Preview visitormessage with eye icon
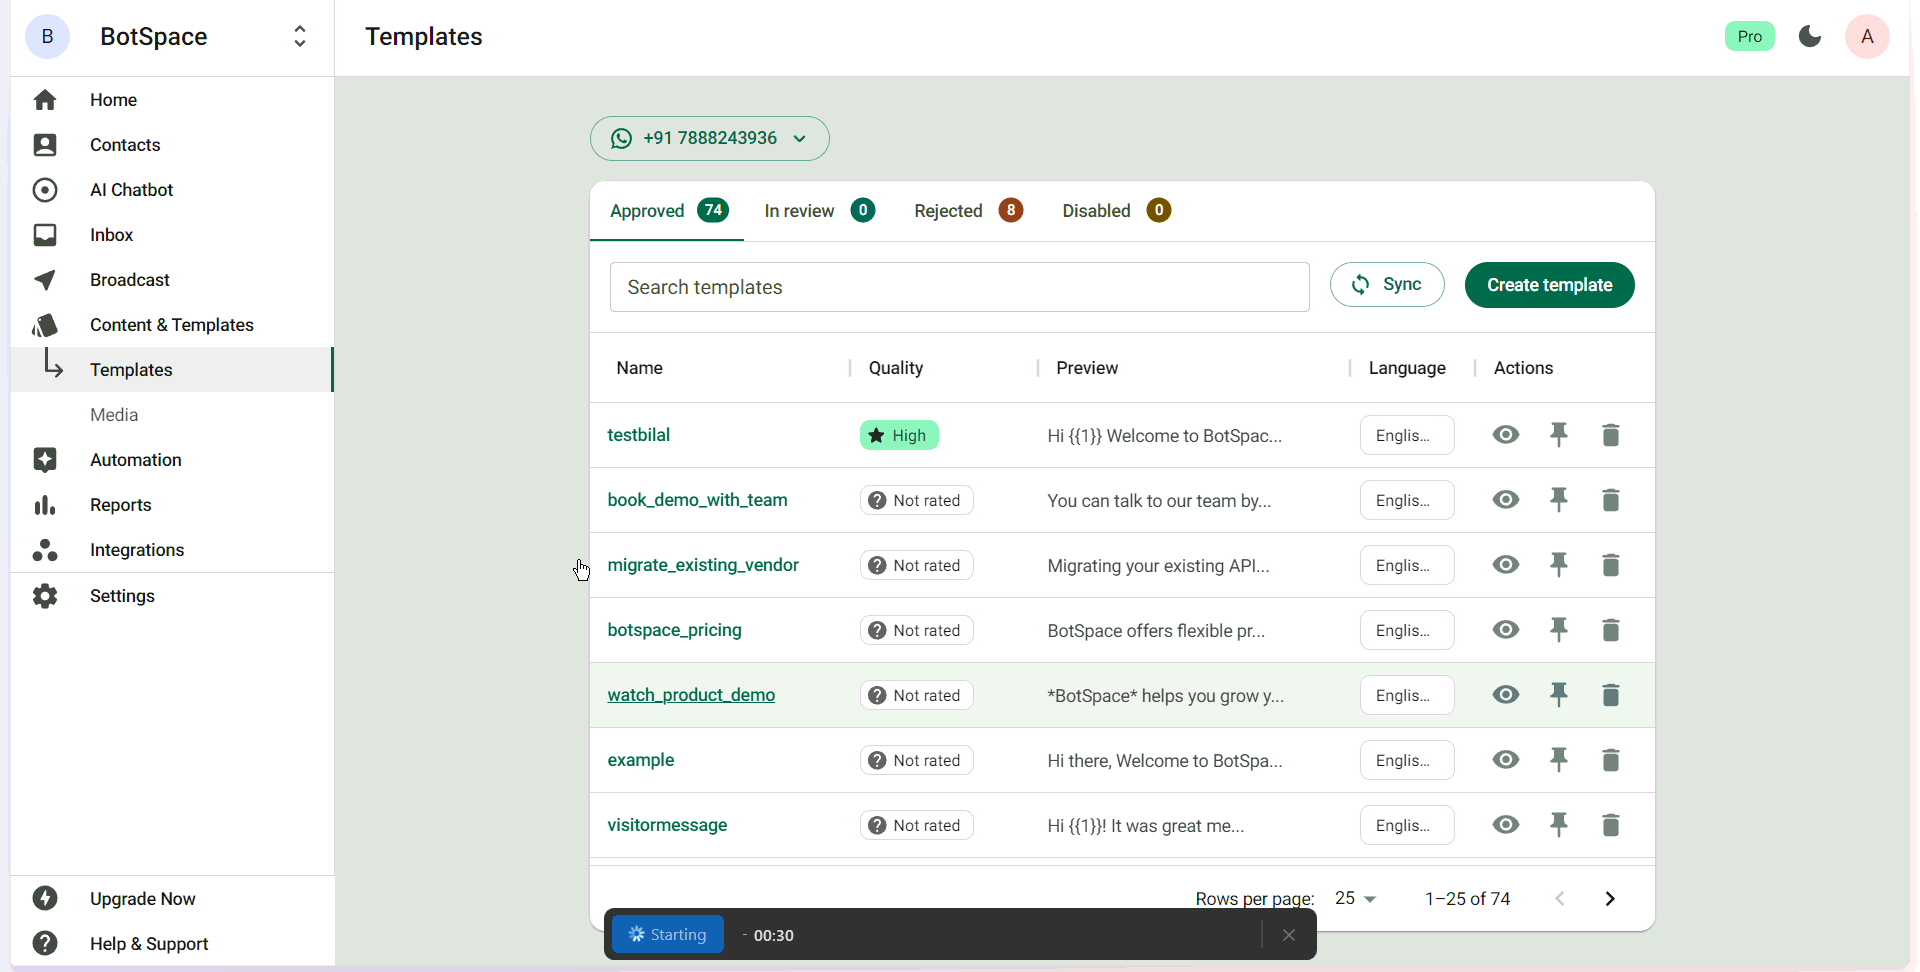Image resolution: width=1920 pixels, height=972 pixels. coord(1506,825)
